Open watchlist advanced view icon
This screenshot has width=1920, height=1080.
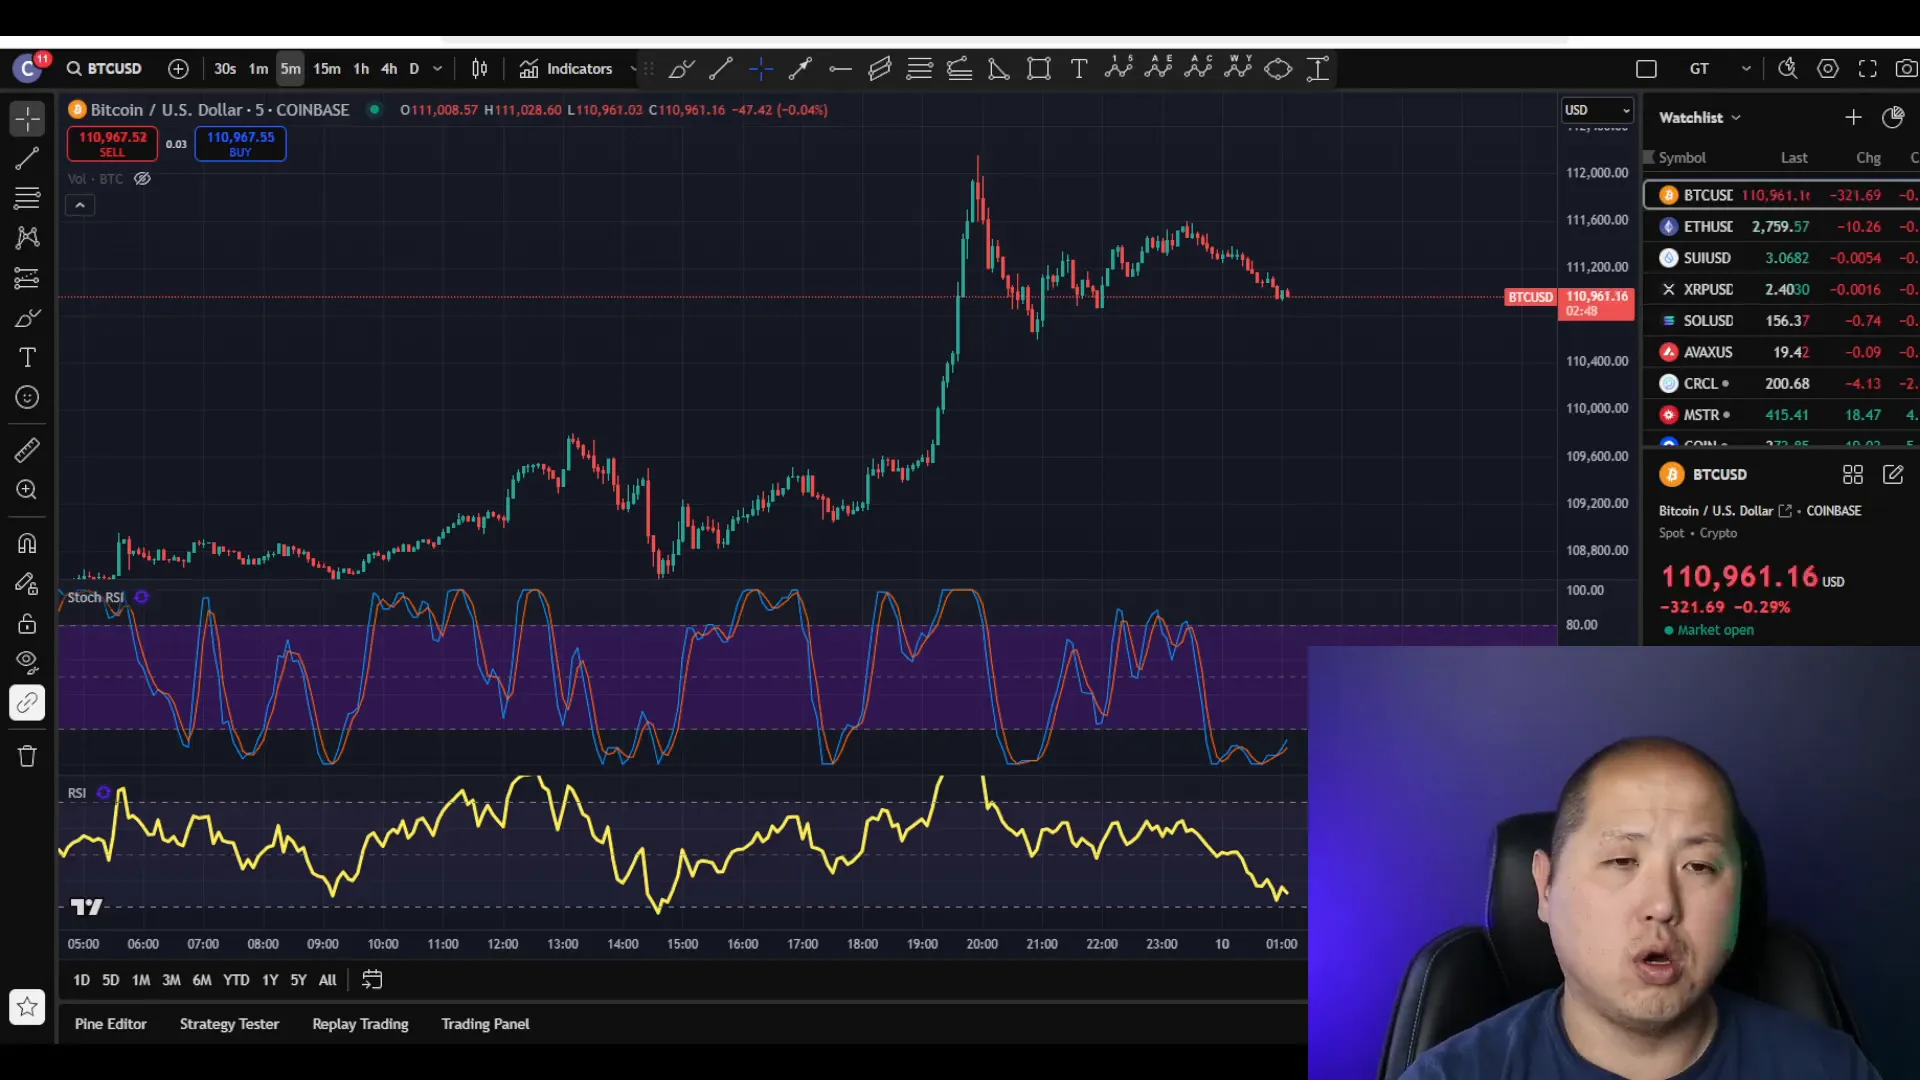tap(1893, 117)
